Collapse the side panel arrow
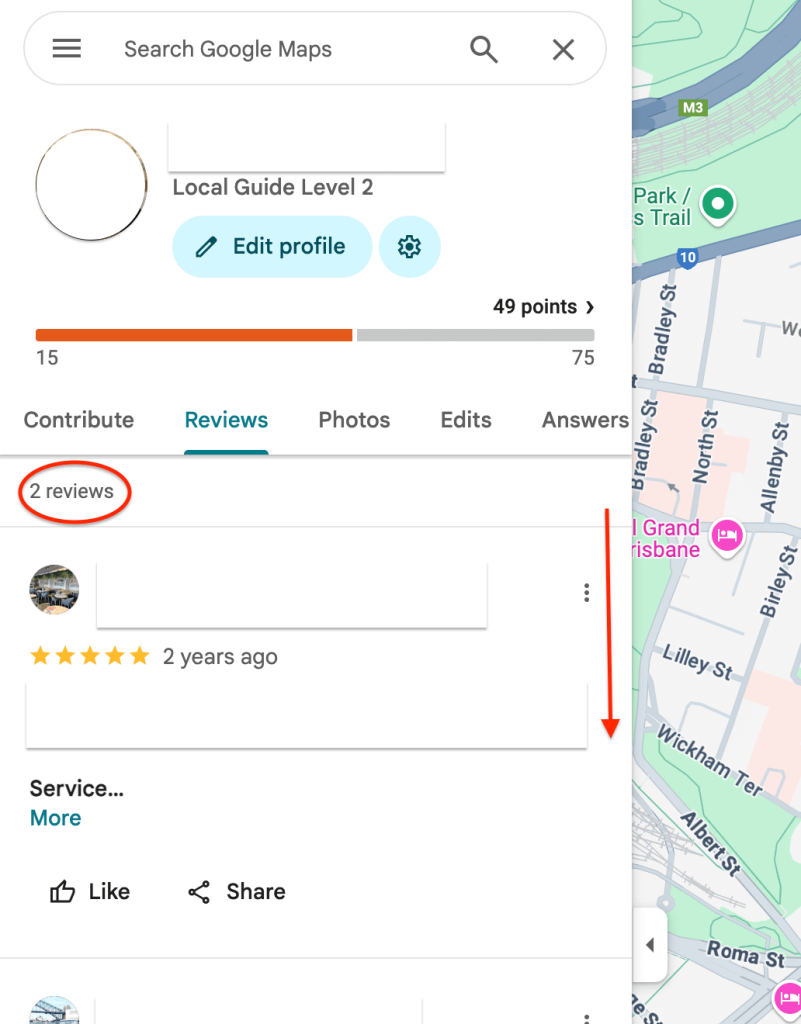801x1024 pixels. pyautogui.click(x=650, y=945)
